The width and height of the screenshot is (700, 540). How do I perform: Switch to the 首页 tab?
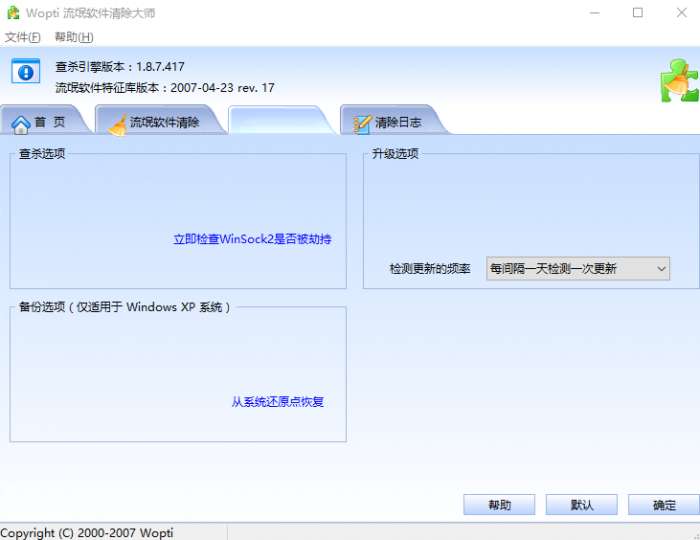pos(45,120)
